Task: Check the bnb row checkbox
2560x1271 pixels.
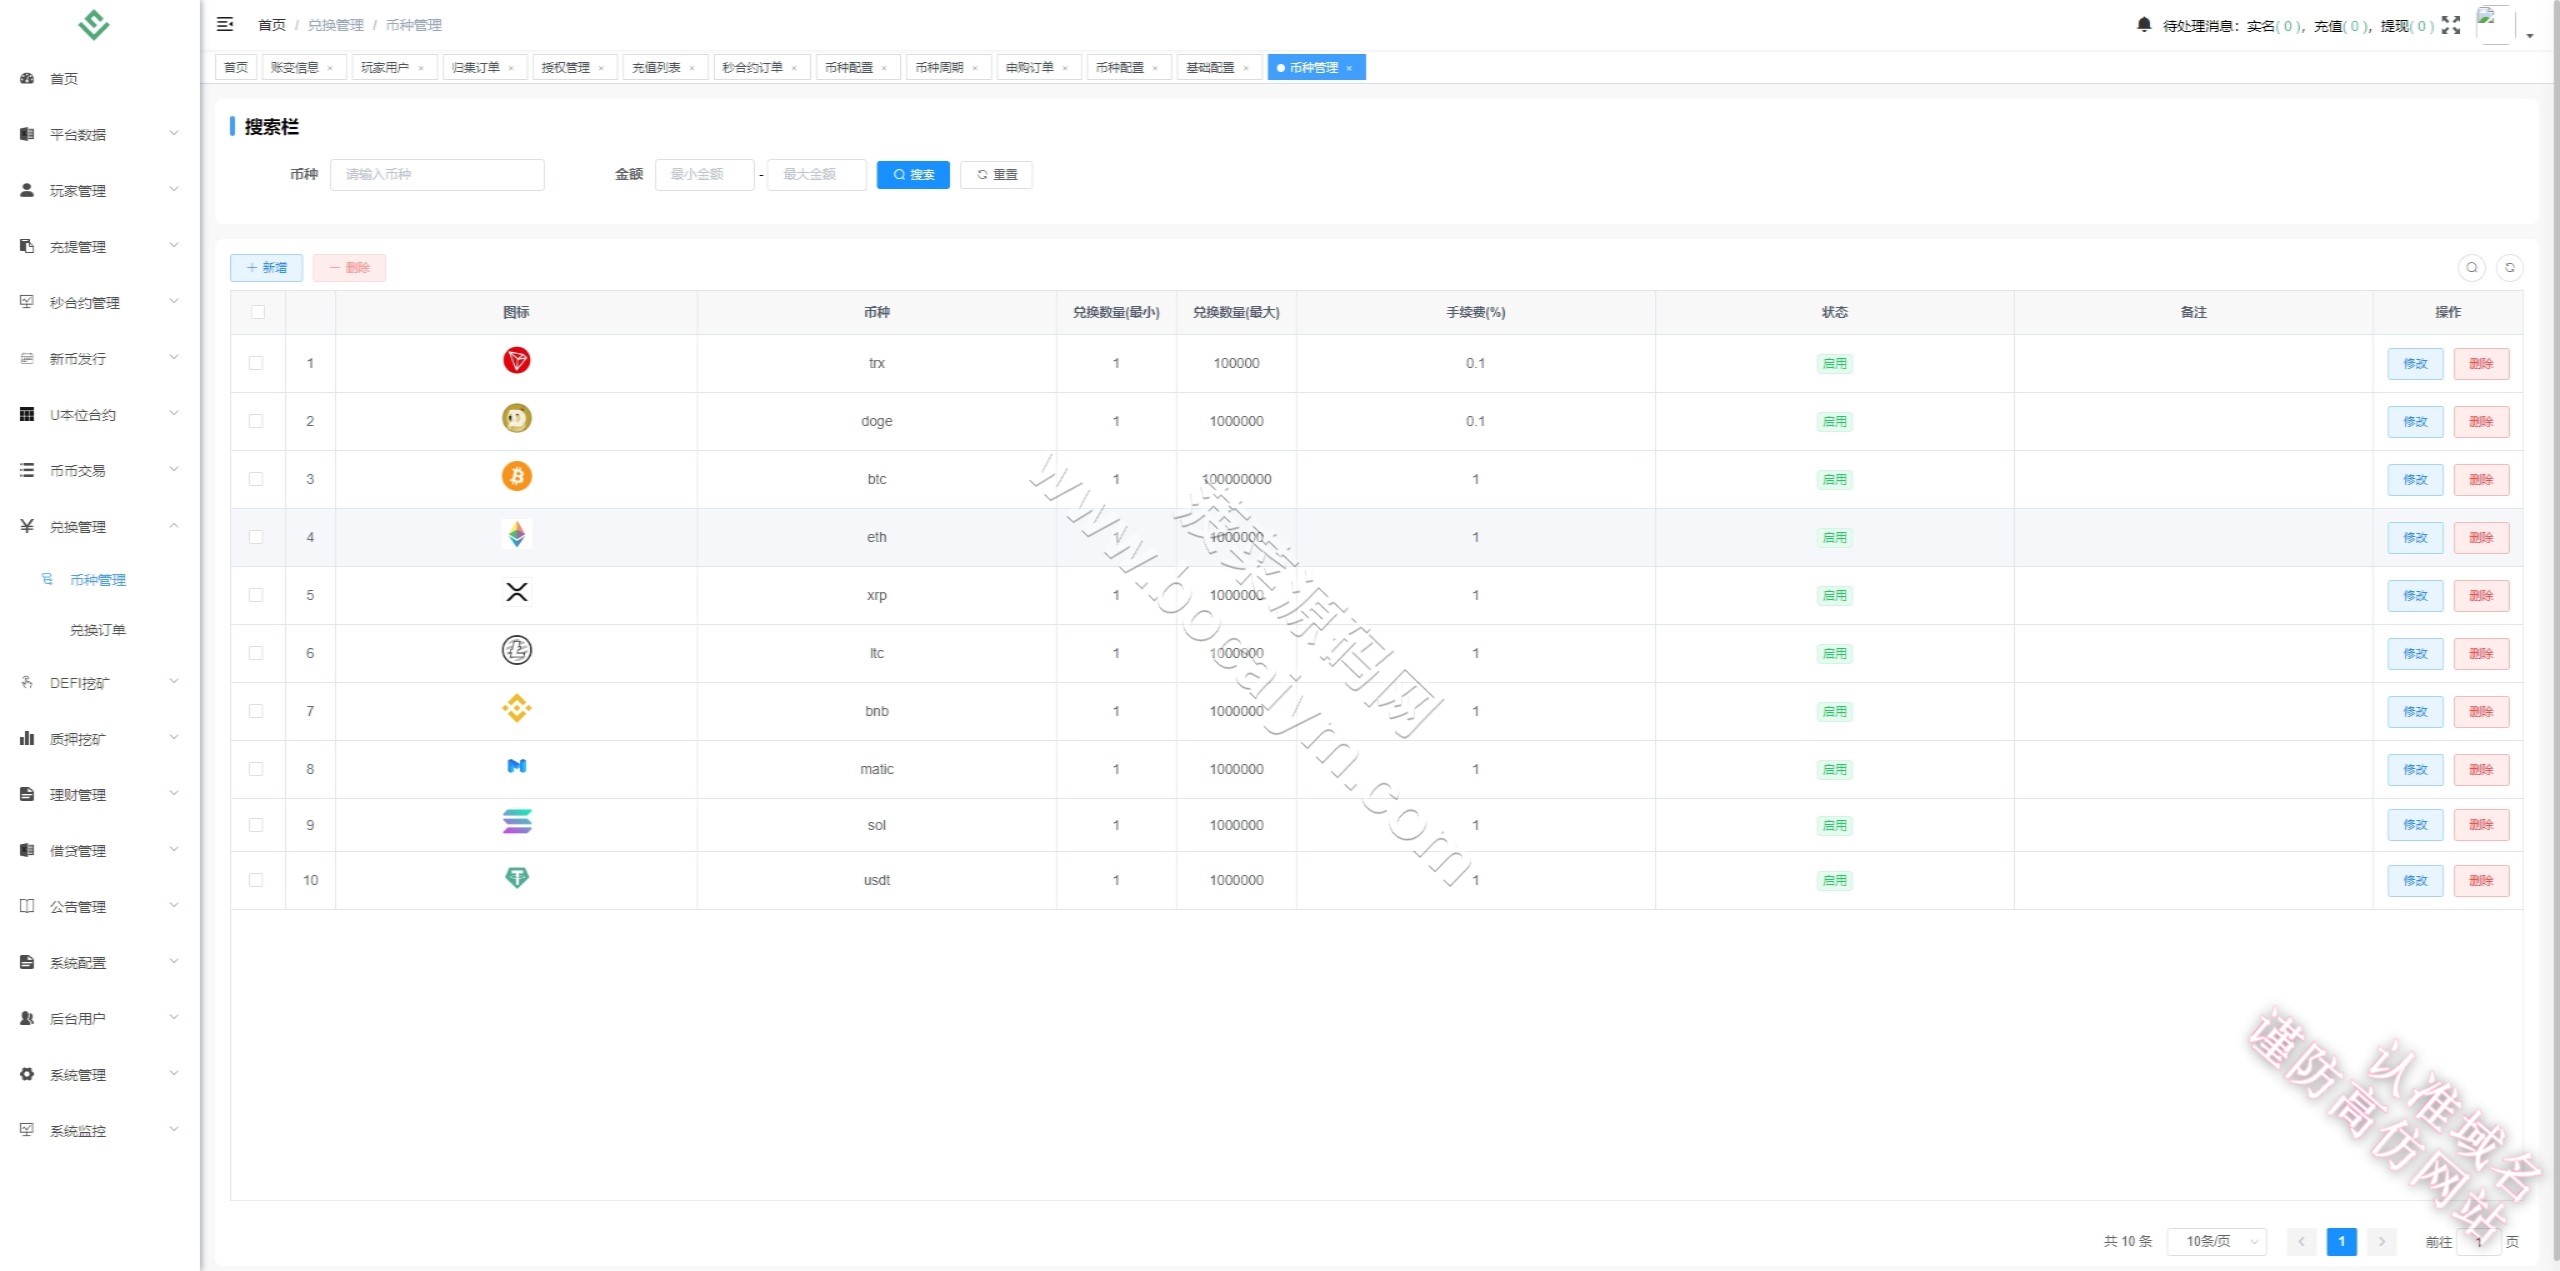Action: (256, 711)
